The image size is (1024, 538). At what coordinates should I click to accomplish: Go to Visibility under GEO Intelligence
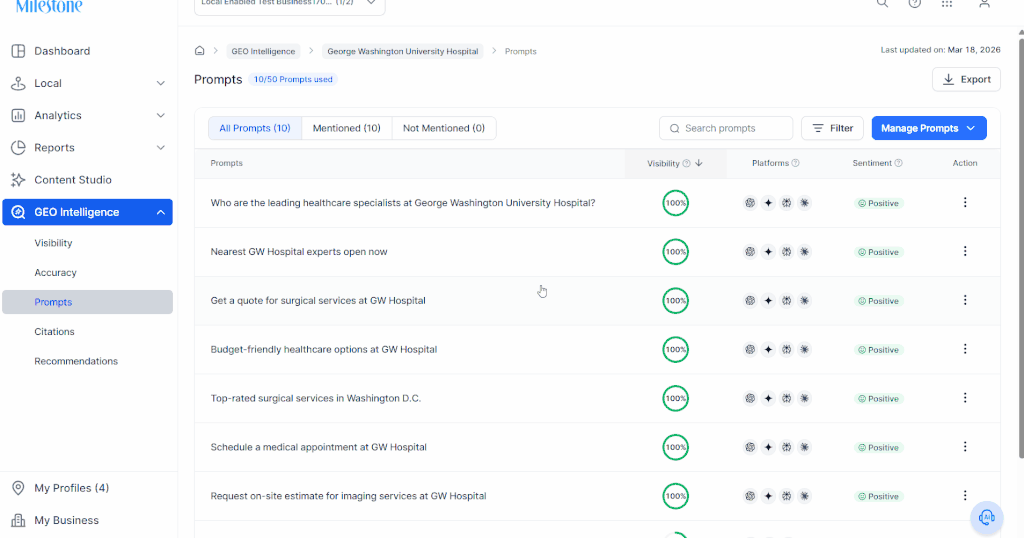[x=54, y=243]
